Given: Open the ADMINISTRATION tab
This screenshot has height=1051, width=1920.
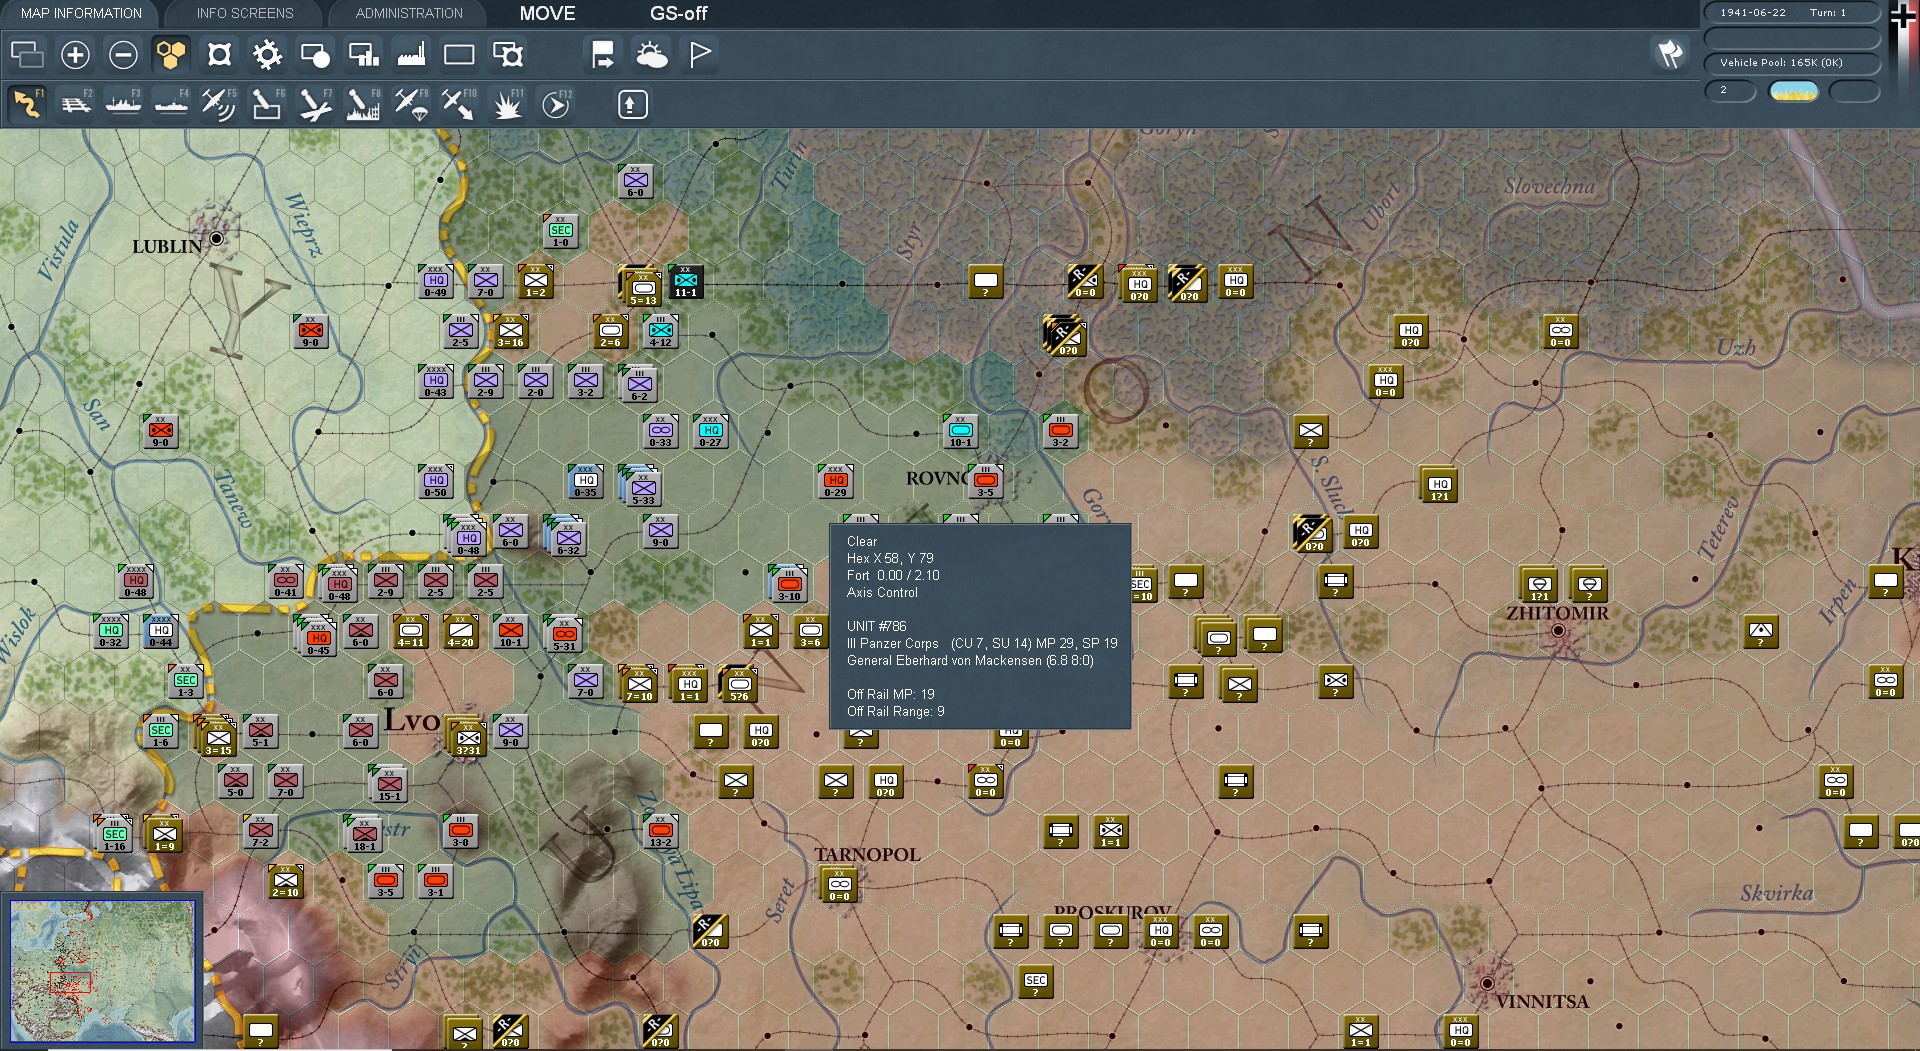Looking at the screenshot, I should point(409,13).
